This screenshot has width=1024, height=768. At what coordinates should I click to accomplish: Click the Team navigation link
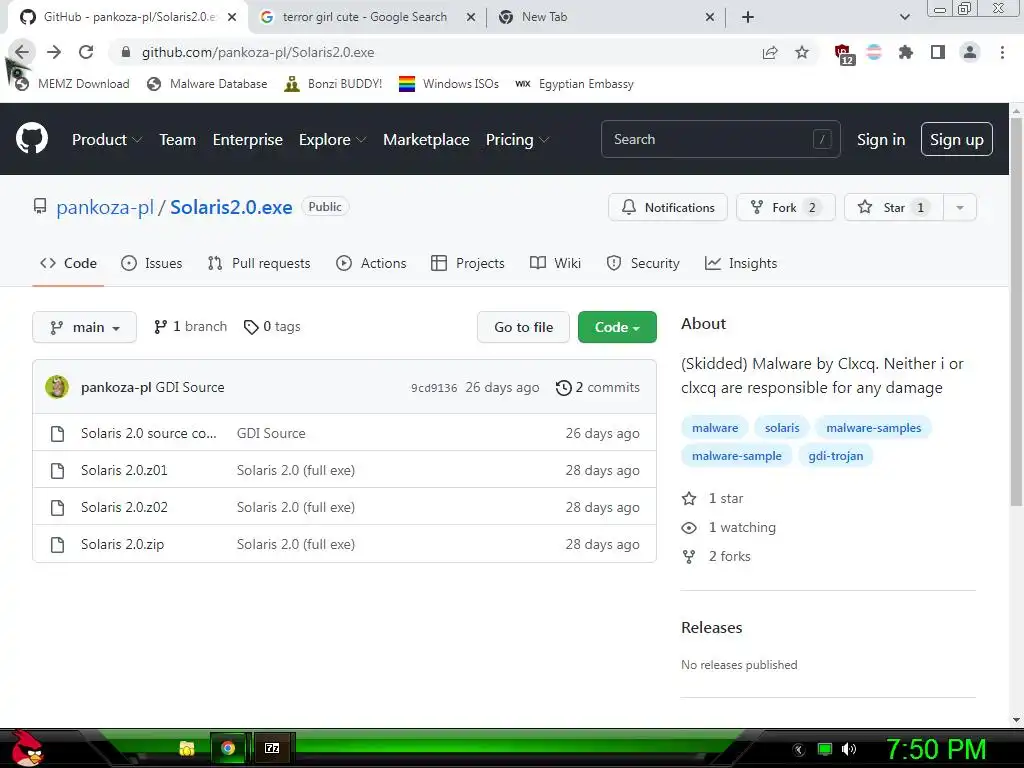(x=178, y=140)
